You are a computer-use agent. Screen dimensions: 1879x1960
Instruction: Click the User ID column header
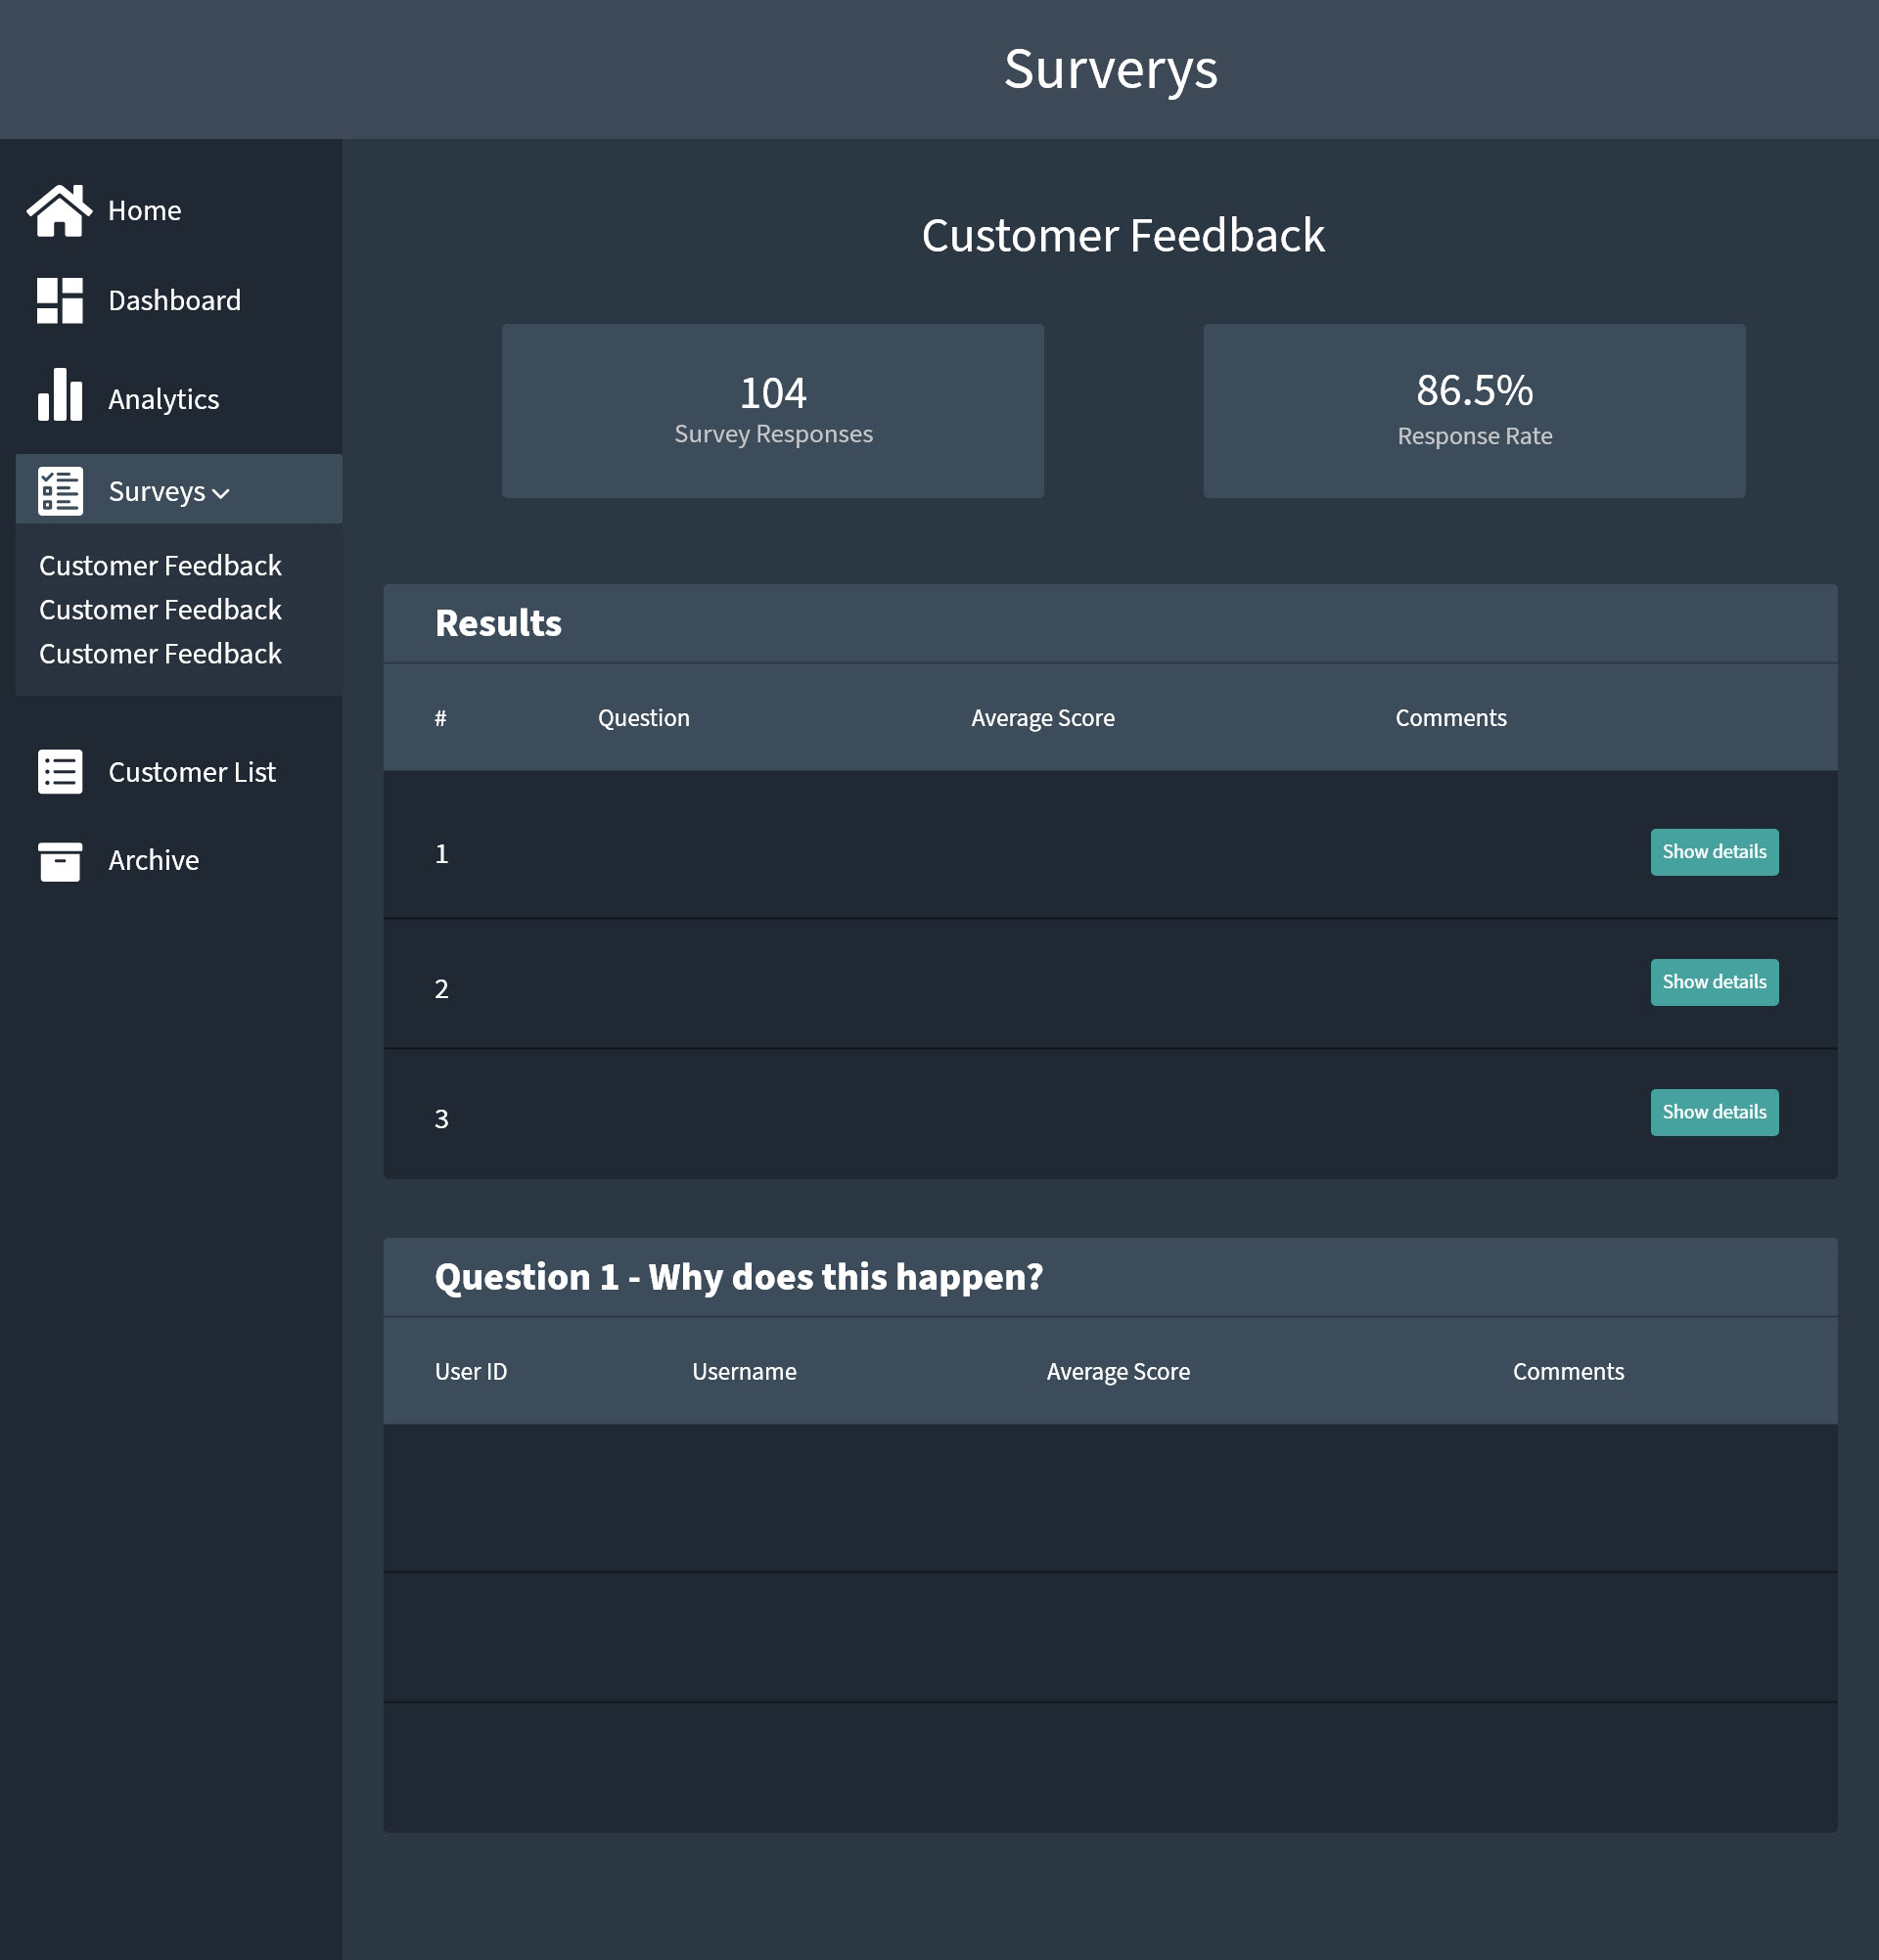pyautogui.click(x=471, y=1372)
